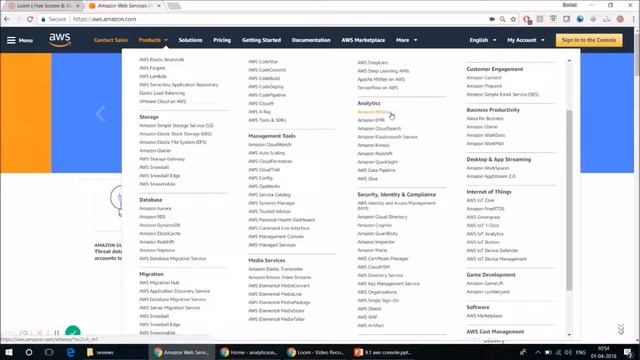Click Sign In to the Console button
The image size is (640, 360).
click(x=589, y=40)
